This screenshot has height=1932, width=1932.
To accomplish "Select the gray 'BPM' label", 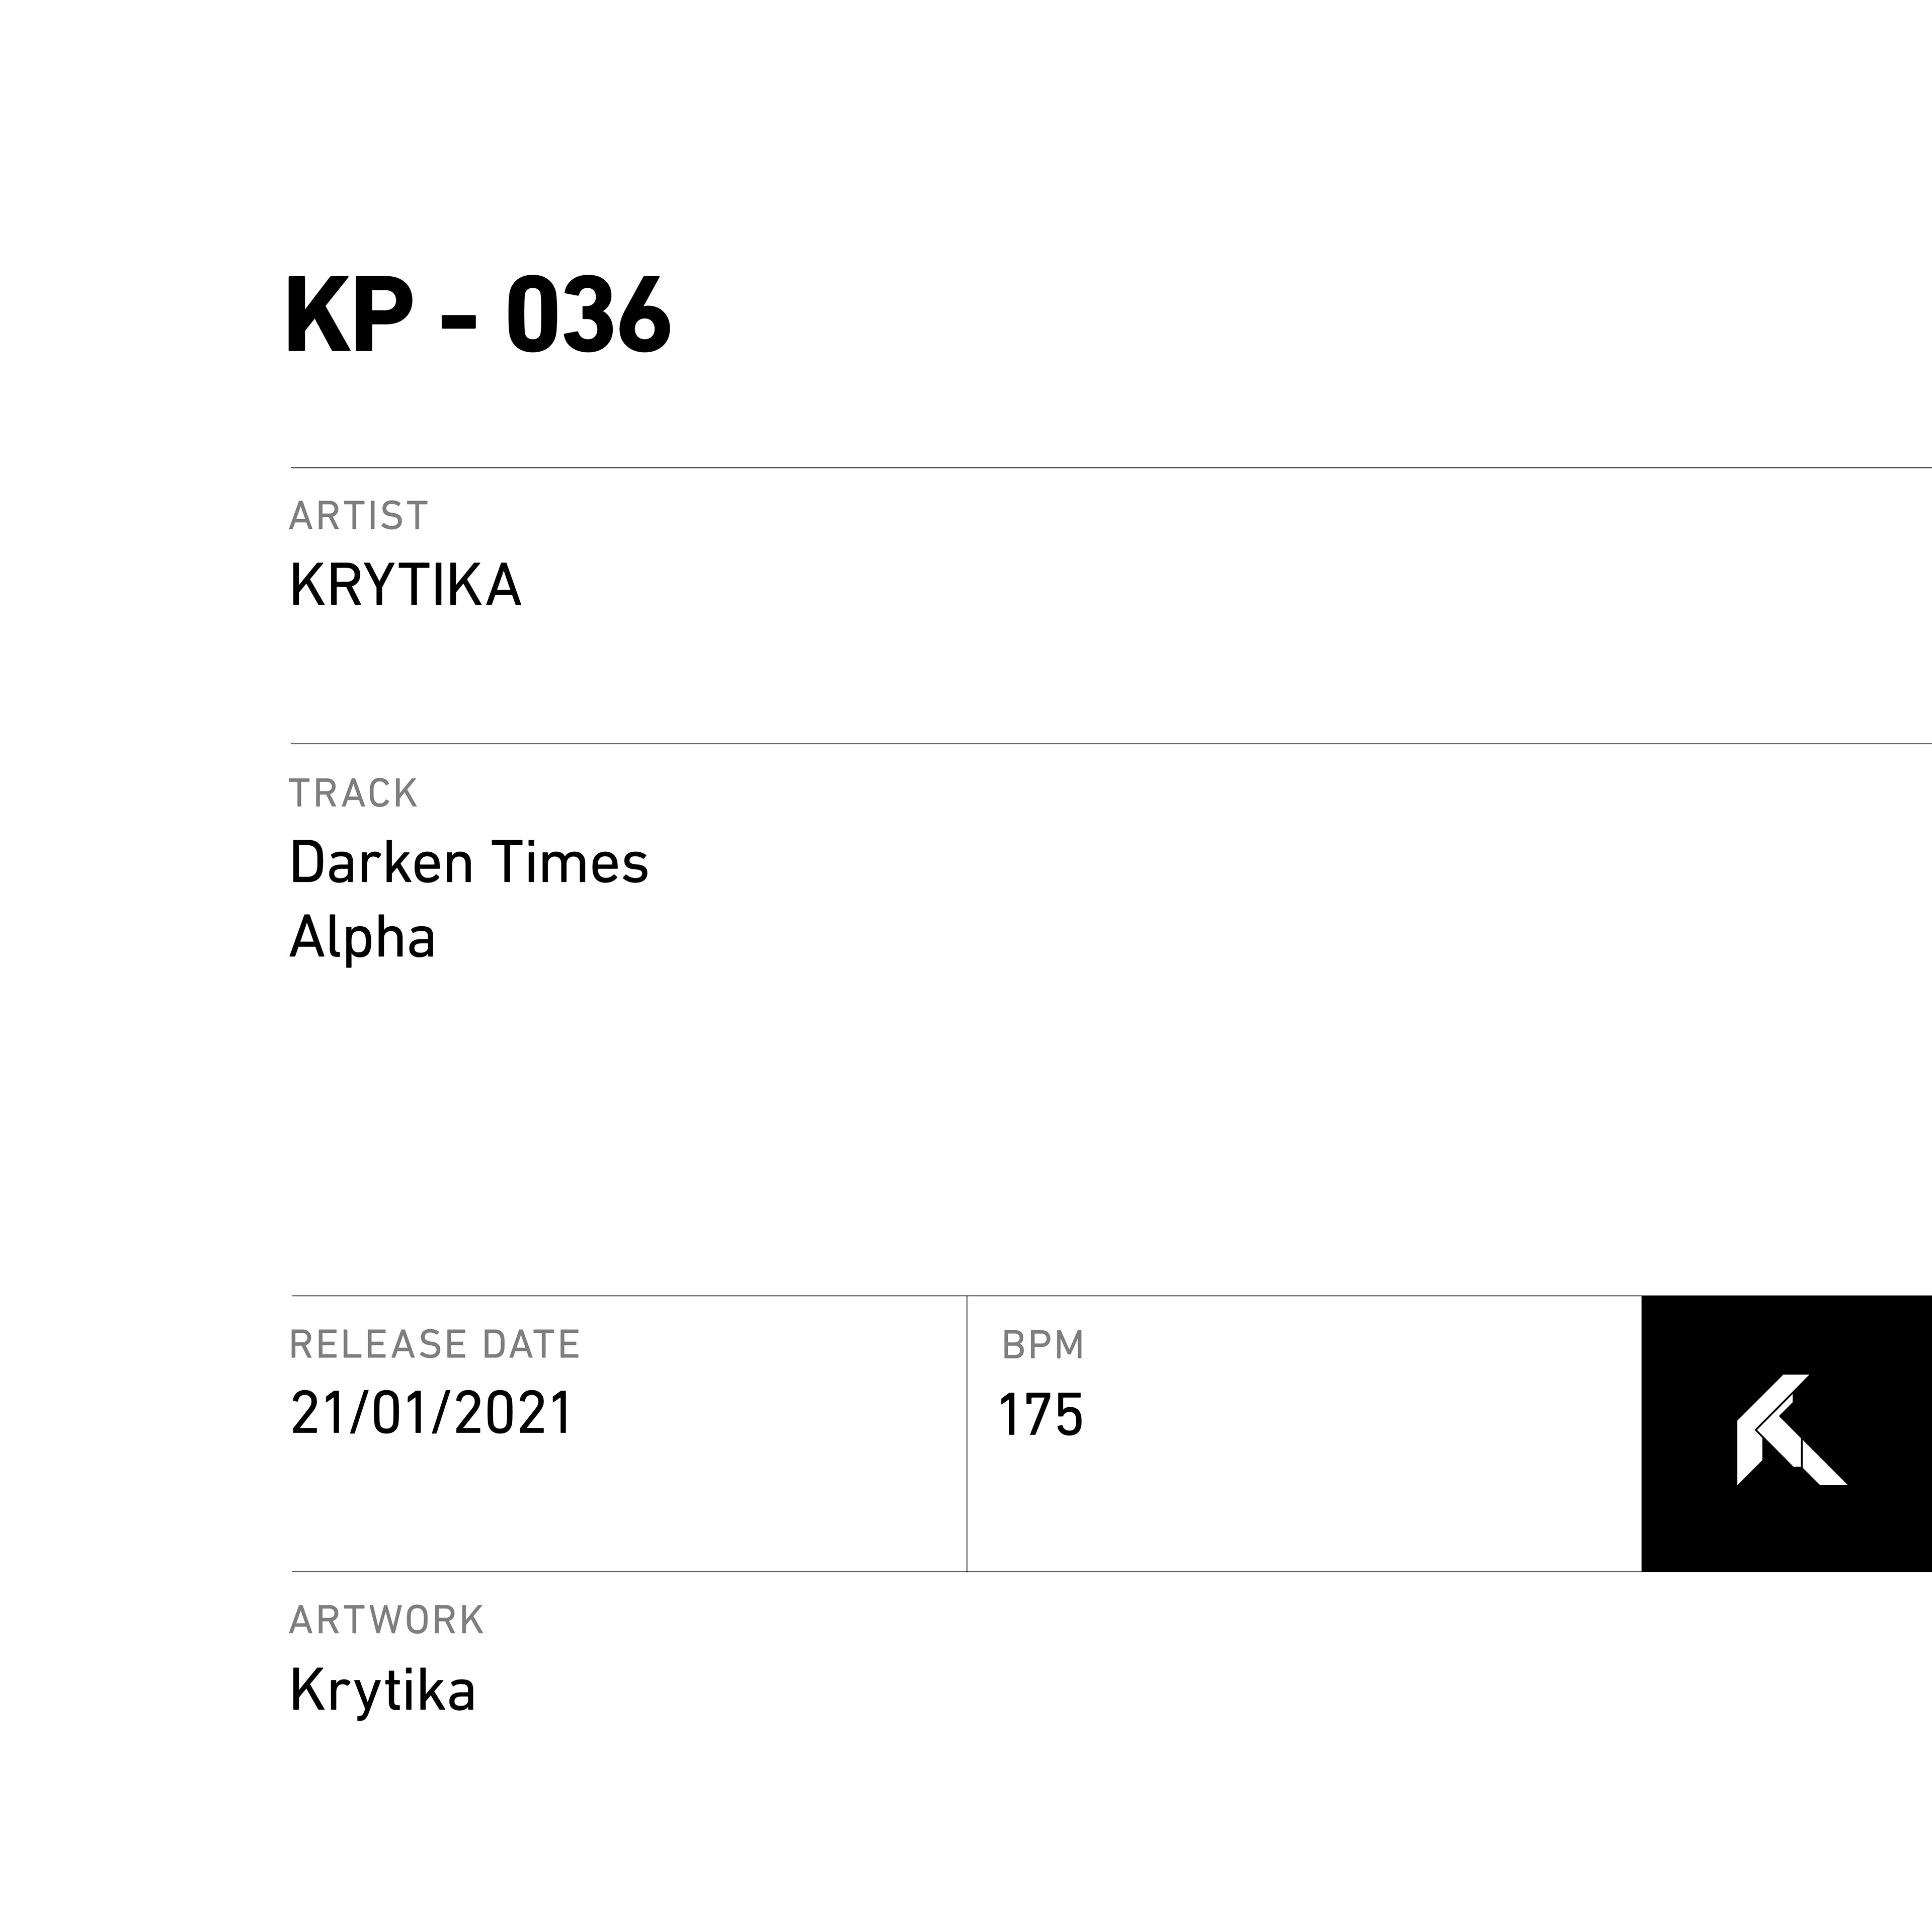I will [1043, 1346].
